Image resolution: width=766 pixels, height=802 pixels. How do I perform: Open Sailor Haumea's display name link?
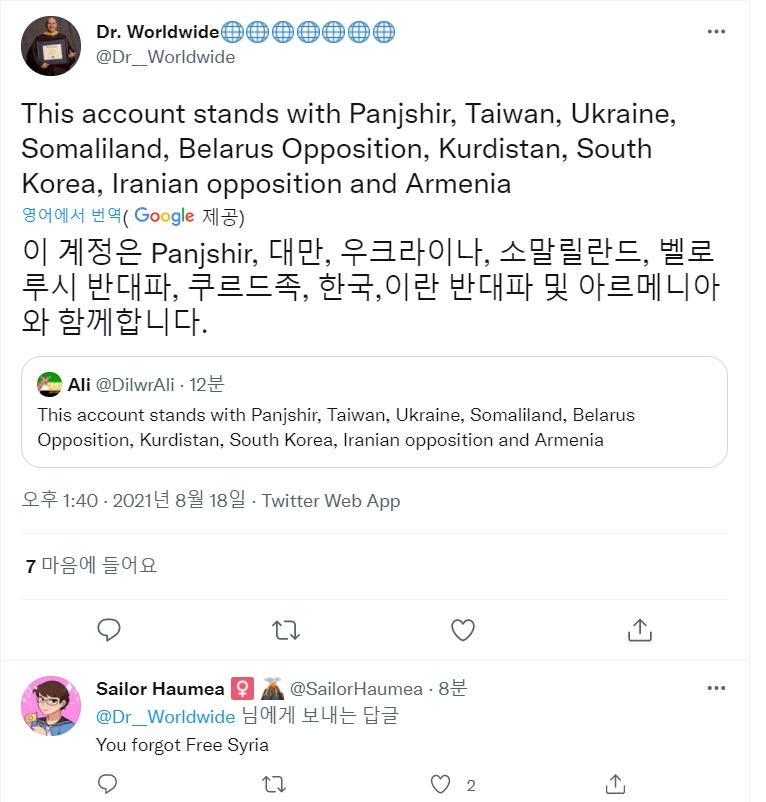click(158, 689)
